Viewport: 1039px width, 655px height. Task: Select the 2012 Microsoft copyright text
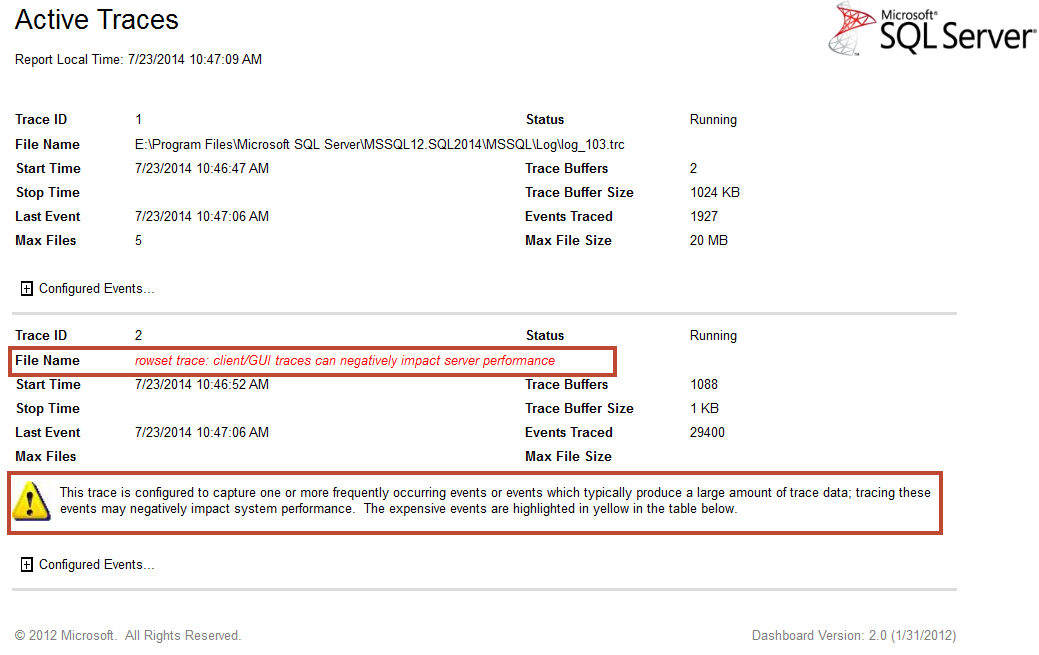(x=128, y=636)
